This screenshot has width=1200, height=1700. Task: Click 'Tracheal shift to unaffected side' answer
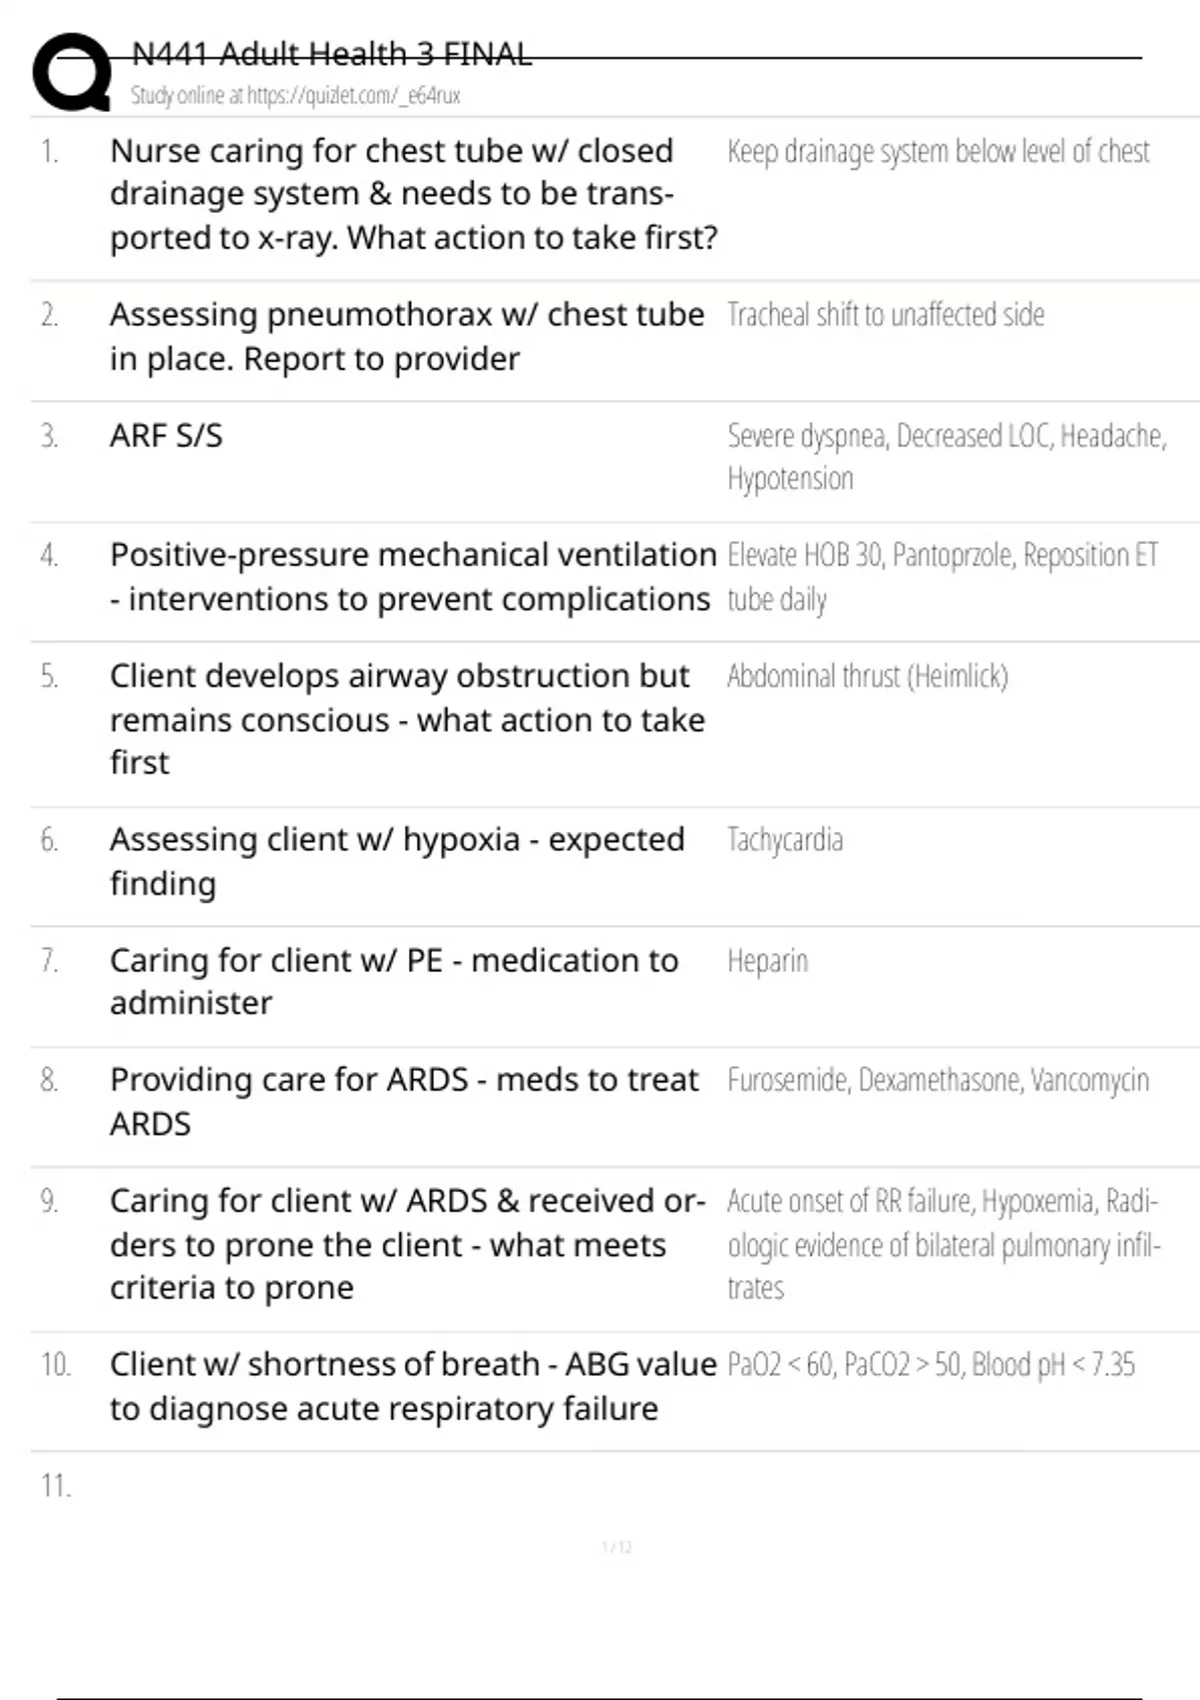coord(885,315)
